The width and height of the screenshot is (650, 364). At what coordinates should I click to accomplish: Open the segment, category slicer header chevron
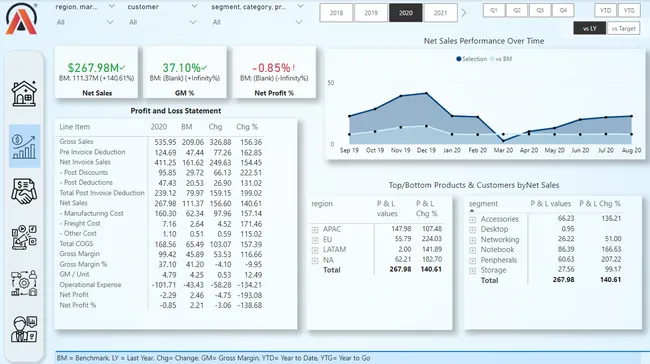pyautogui.click(x=301, y=6)
